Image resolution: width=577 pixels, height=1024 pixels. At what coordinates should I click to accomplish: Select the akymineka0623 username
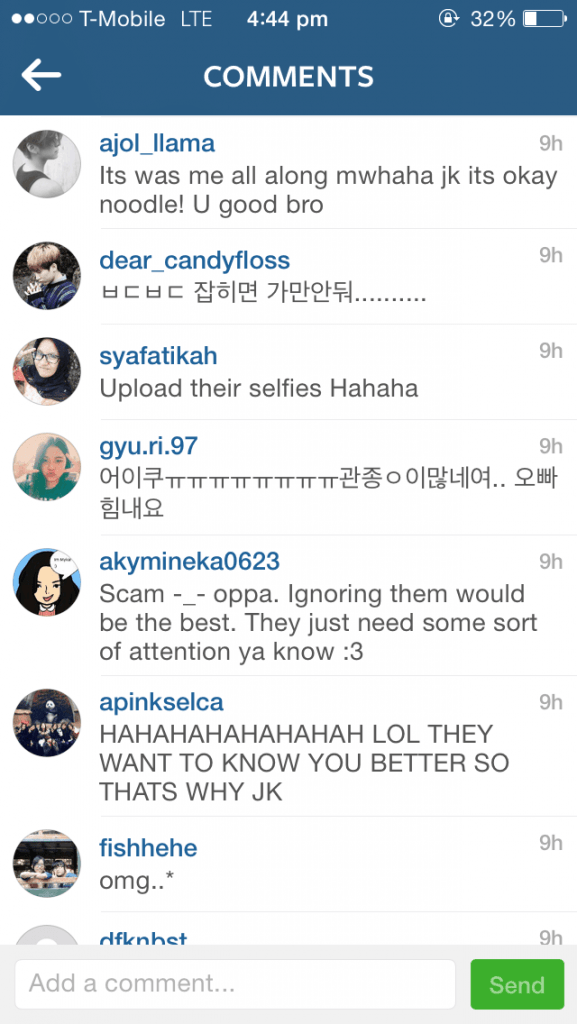click(x=189, y=562)
